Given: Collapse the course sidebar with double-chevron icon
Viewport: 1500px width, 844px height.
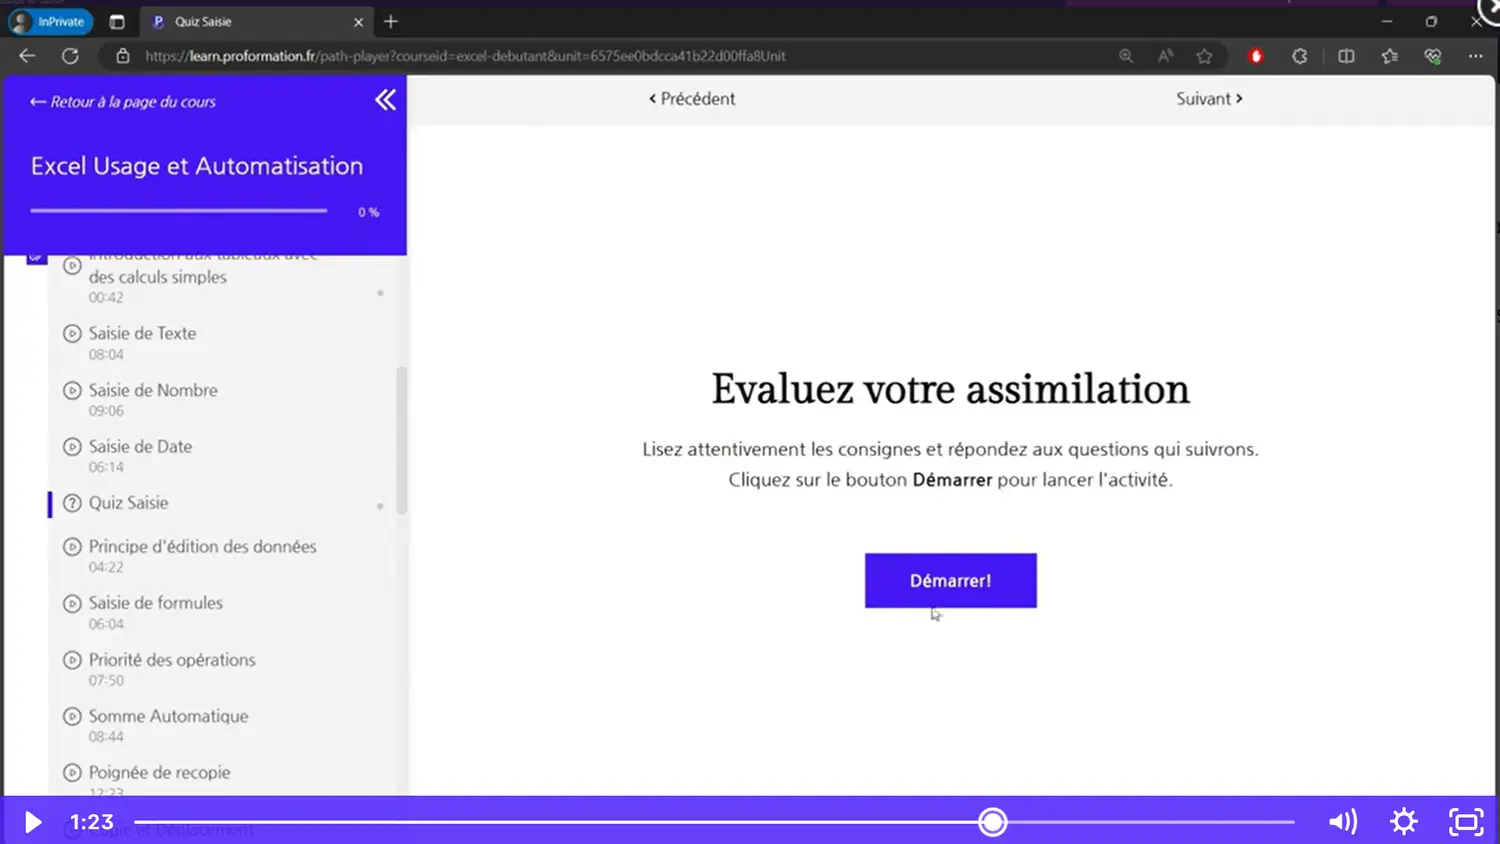Looking at the screenshot, I should [385, 100].
